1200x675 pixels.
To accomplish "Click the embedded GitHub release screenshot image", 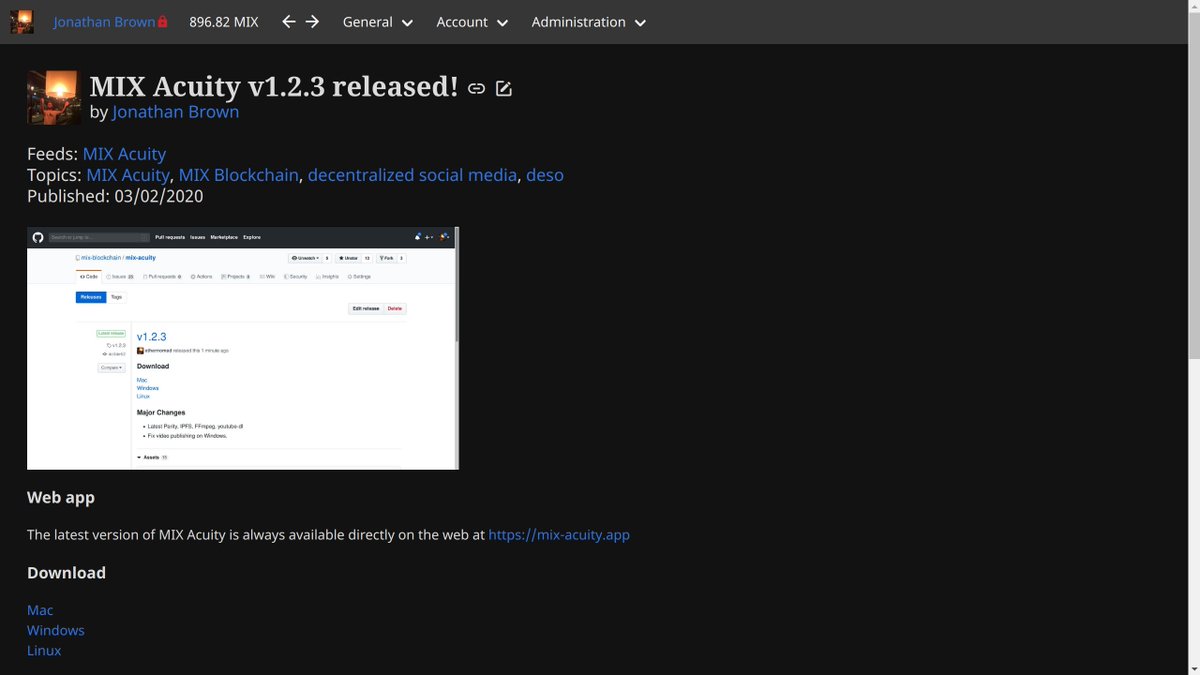I will coord(243,348).
